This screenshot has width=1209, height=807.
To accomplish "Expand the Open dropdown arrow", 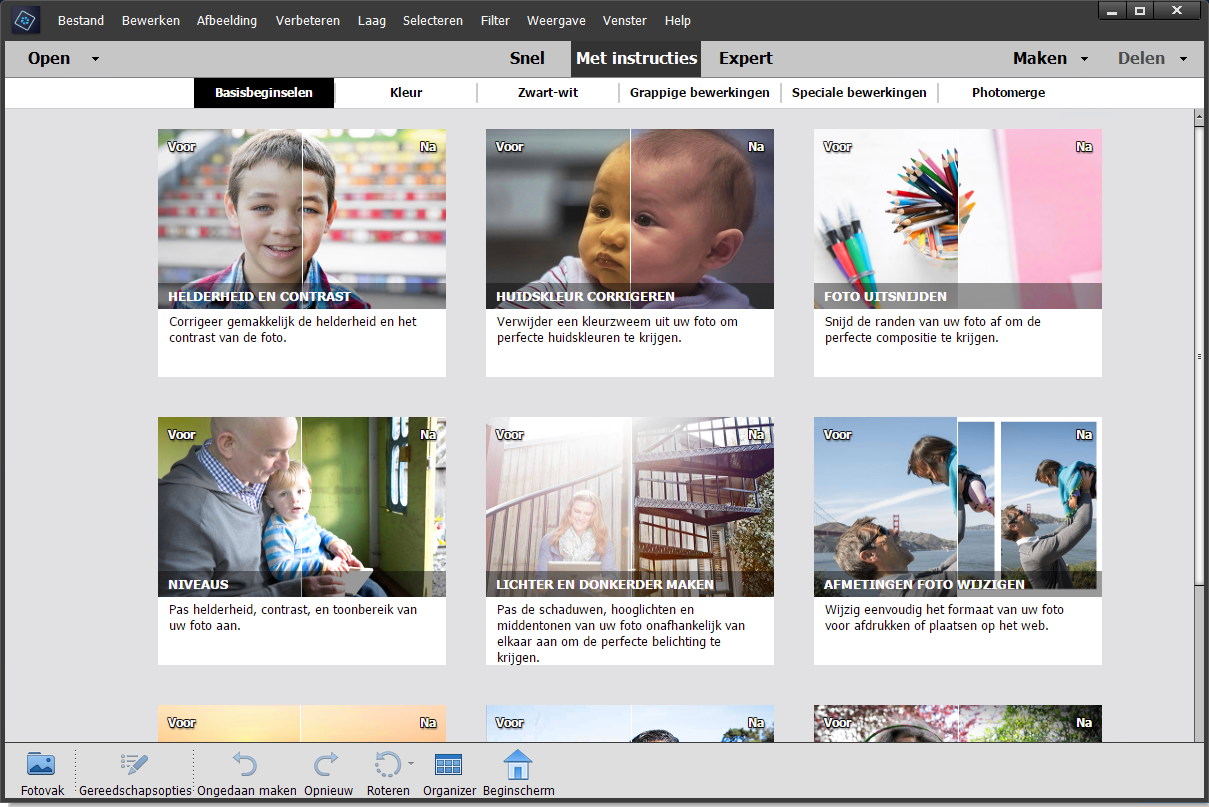I will pos(95,59).
